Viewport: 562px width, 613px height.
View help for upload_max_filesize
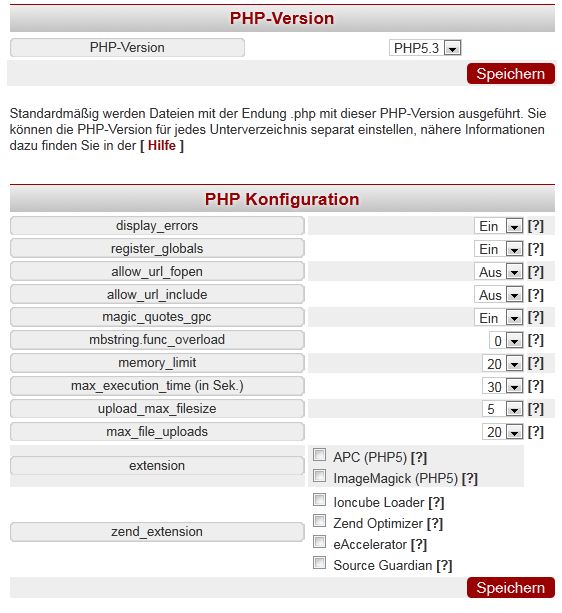click(x=535, y=409)
